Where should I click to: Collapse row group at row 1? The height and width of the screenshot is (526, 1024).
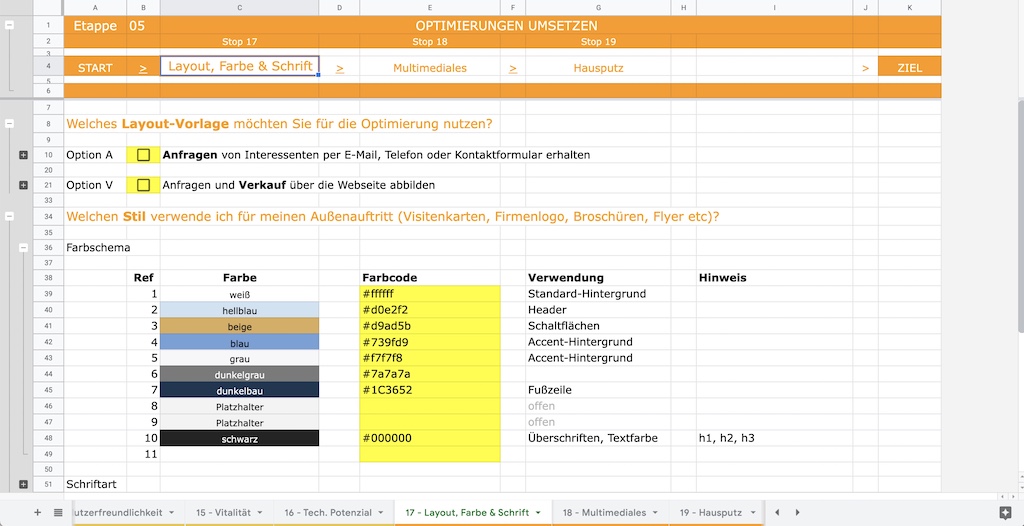(x=9, y=25)
